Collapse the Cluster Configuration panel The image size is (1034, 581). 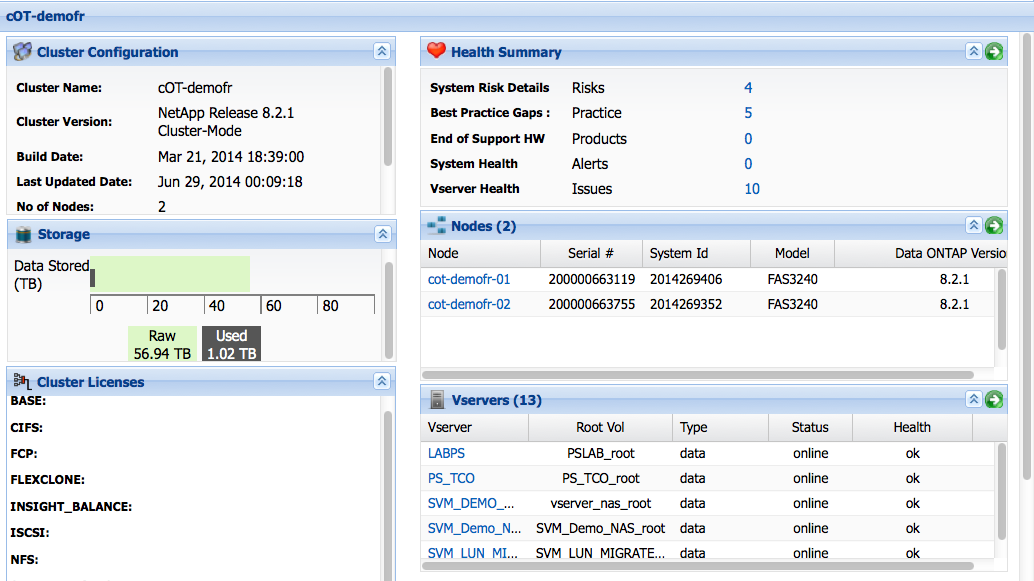[x=382, y=52]
